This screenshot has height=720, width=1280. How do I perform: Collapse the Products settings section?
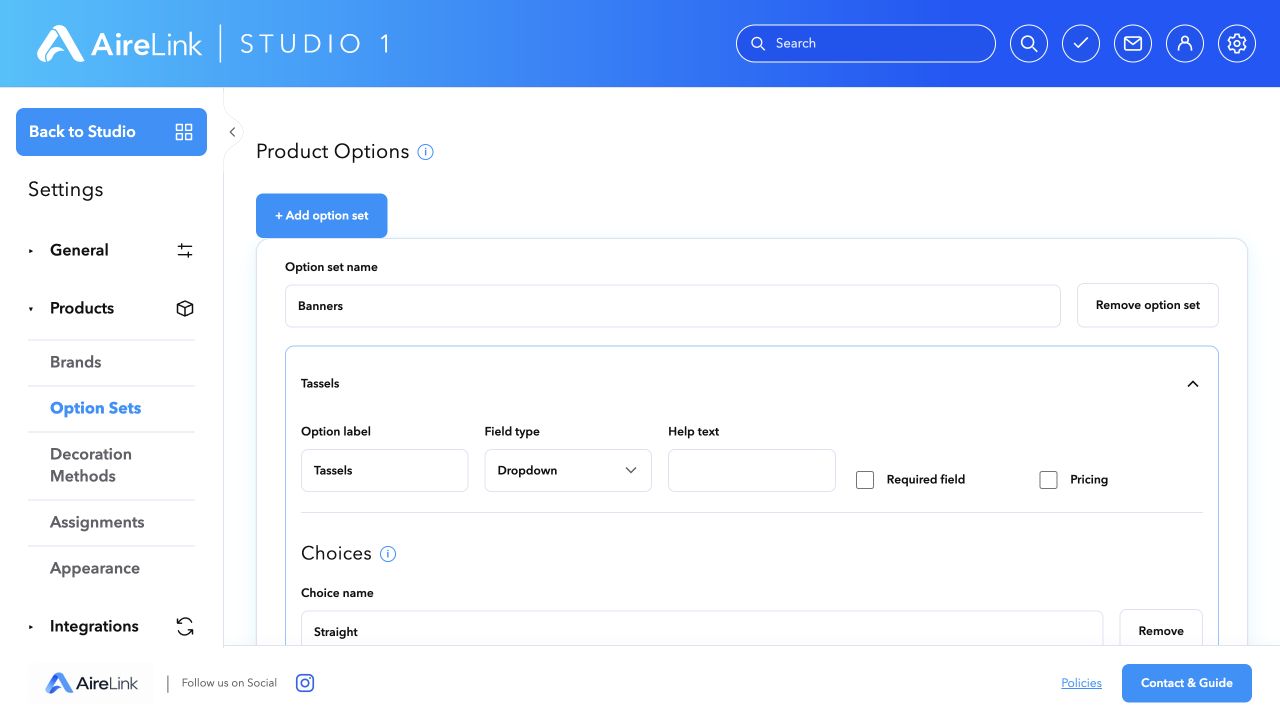pyautogui.click(x=31, y=309)
